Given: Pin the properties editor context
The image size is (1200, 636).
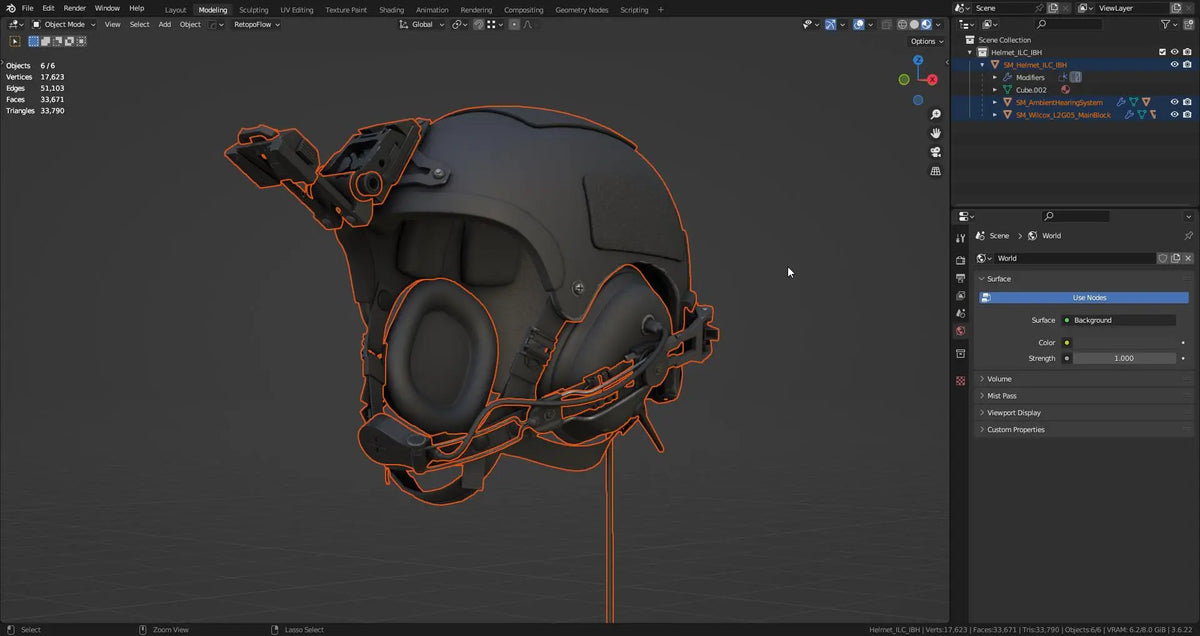Looking at the screenshot, I should 1188,236.
